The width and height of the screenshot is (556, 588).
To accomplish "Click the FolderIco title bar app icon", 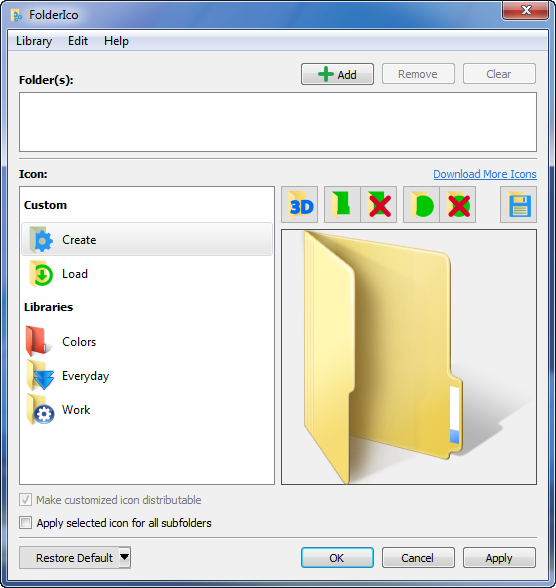I will click(x=16, y=15).
